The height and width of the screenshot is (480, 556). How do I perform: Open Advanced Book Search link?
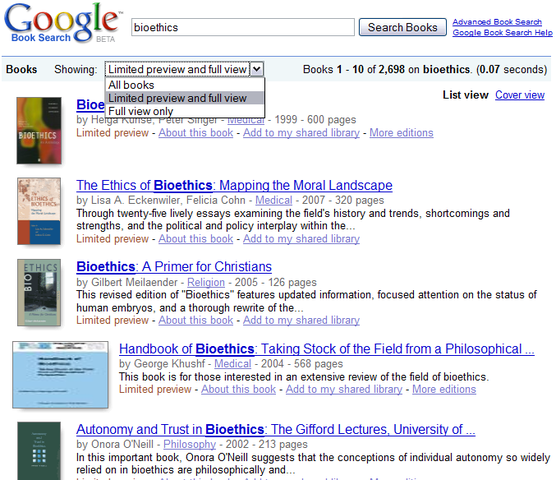[497, 22]
